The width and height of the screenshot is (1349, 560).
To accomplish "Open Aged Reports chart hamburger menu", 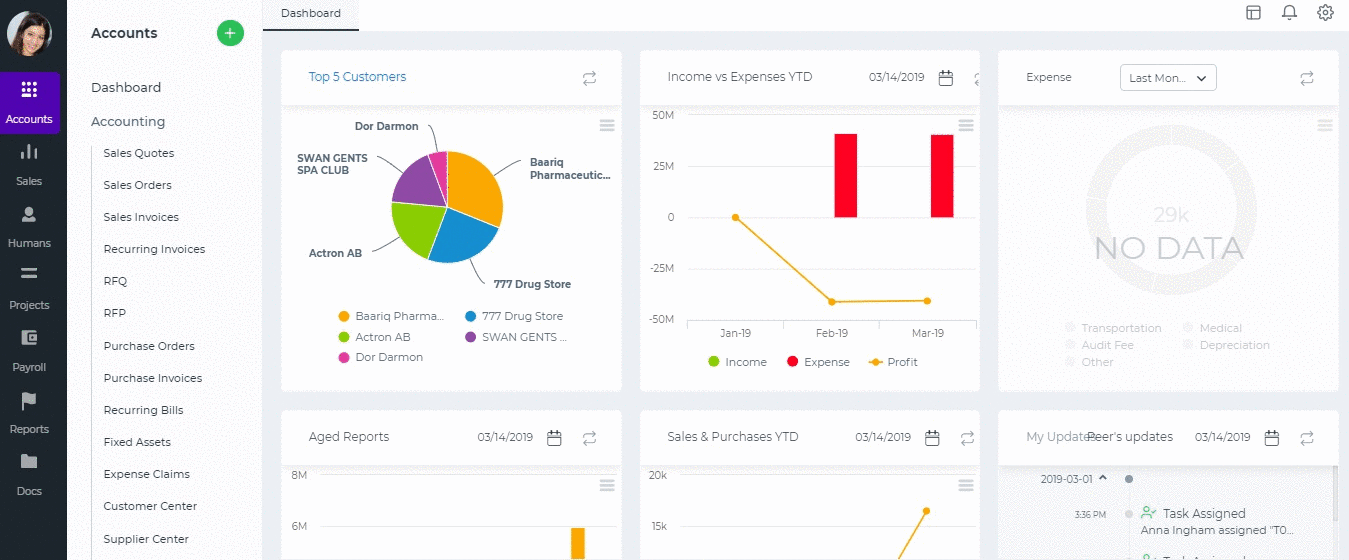I will click(x=606, y=485).
